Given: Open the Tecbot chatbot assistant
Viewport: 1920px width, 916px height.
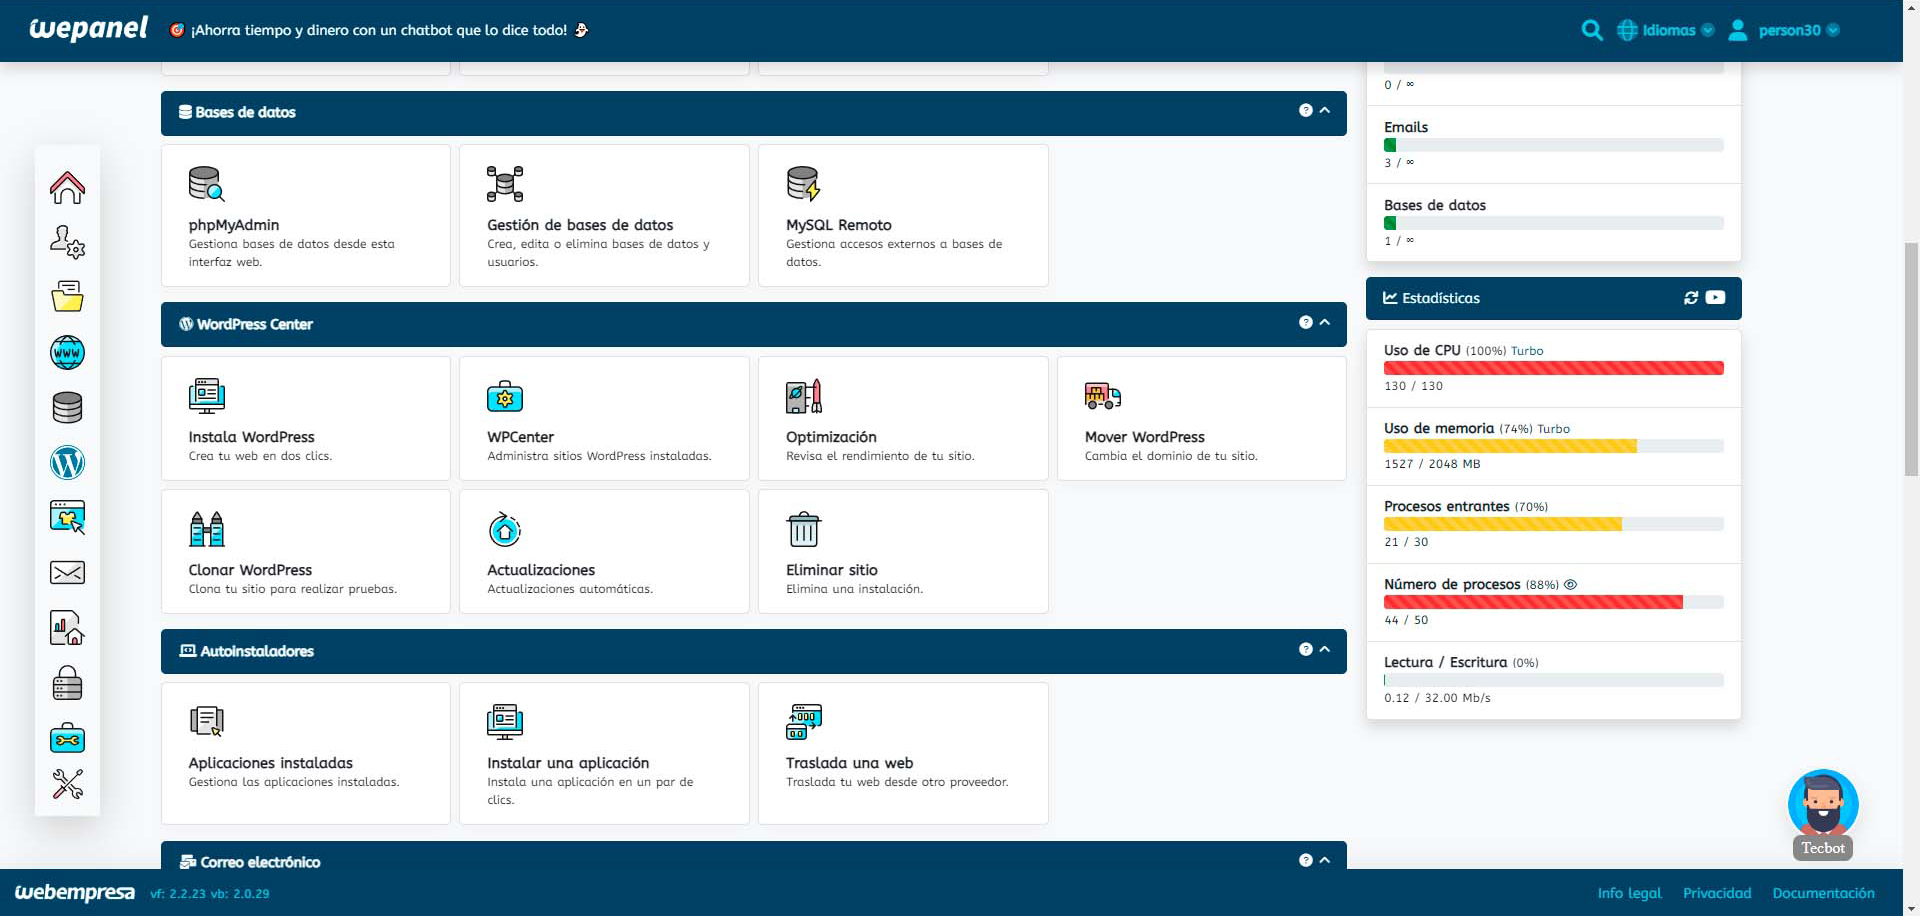Looking at the screenshot, I should pos(1823,813).
